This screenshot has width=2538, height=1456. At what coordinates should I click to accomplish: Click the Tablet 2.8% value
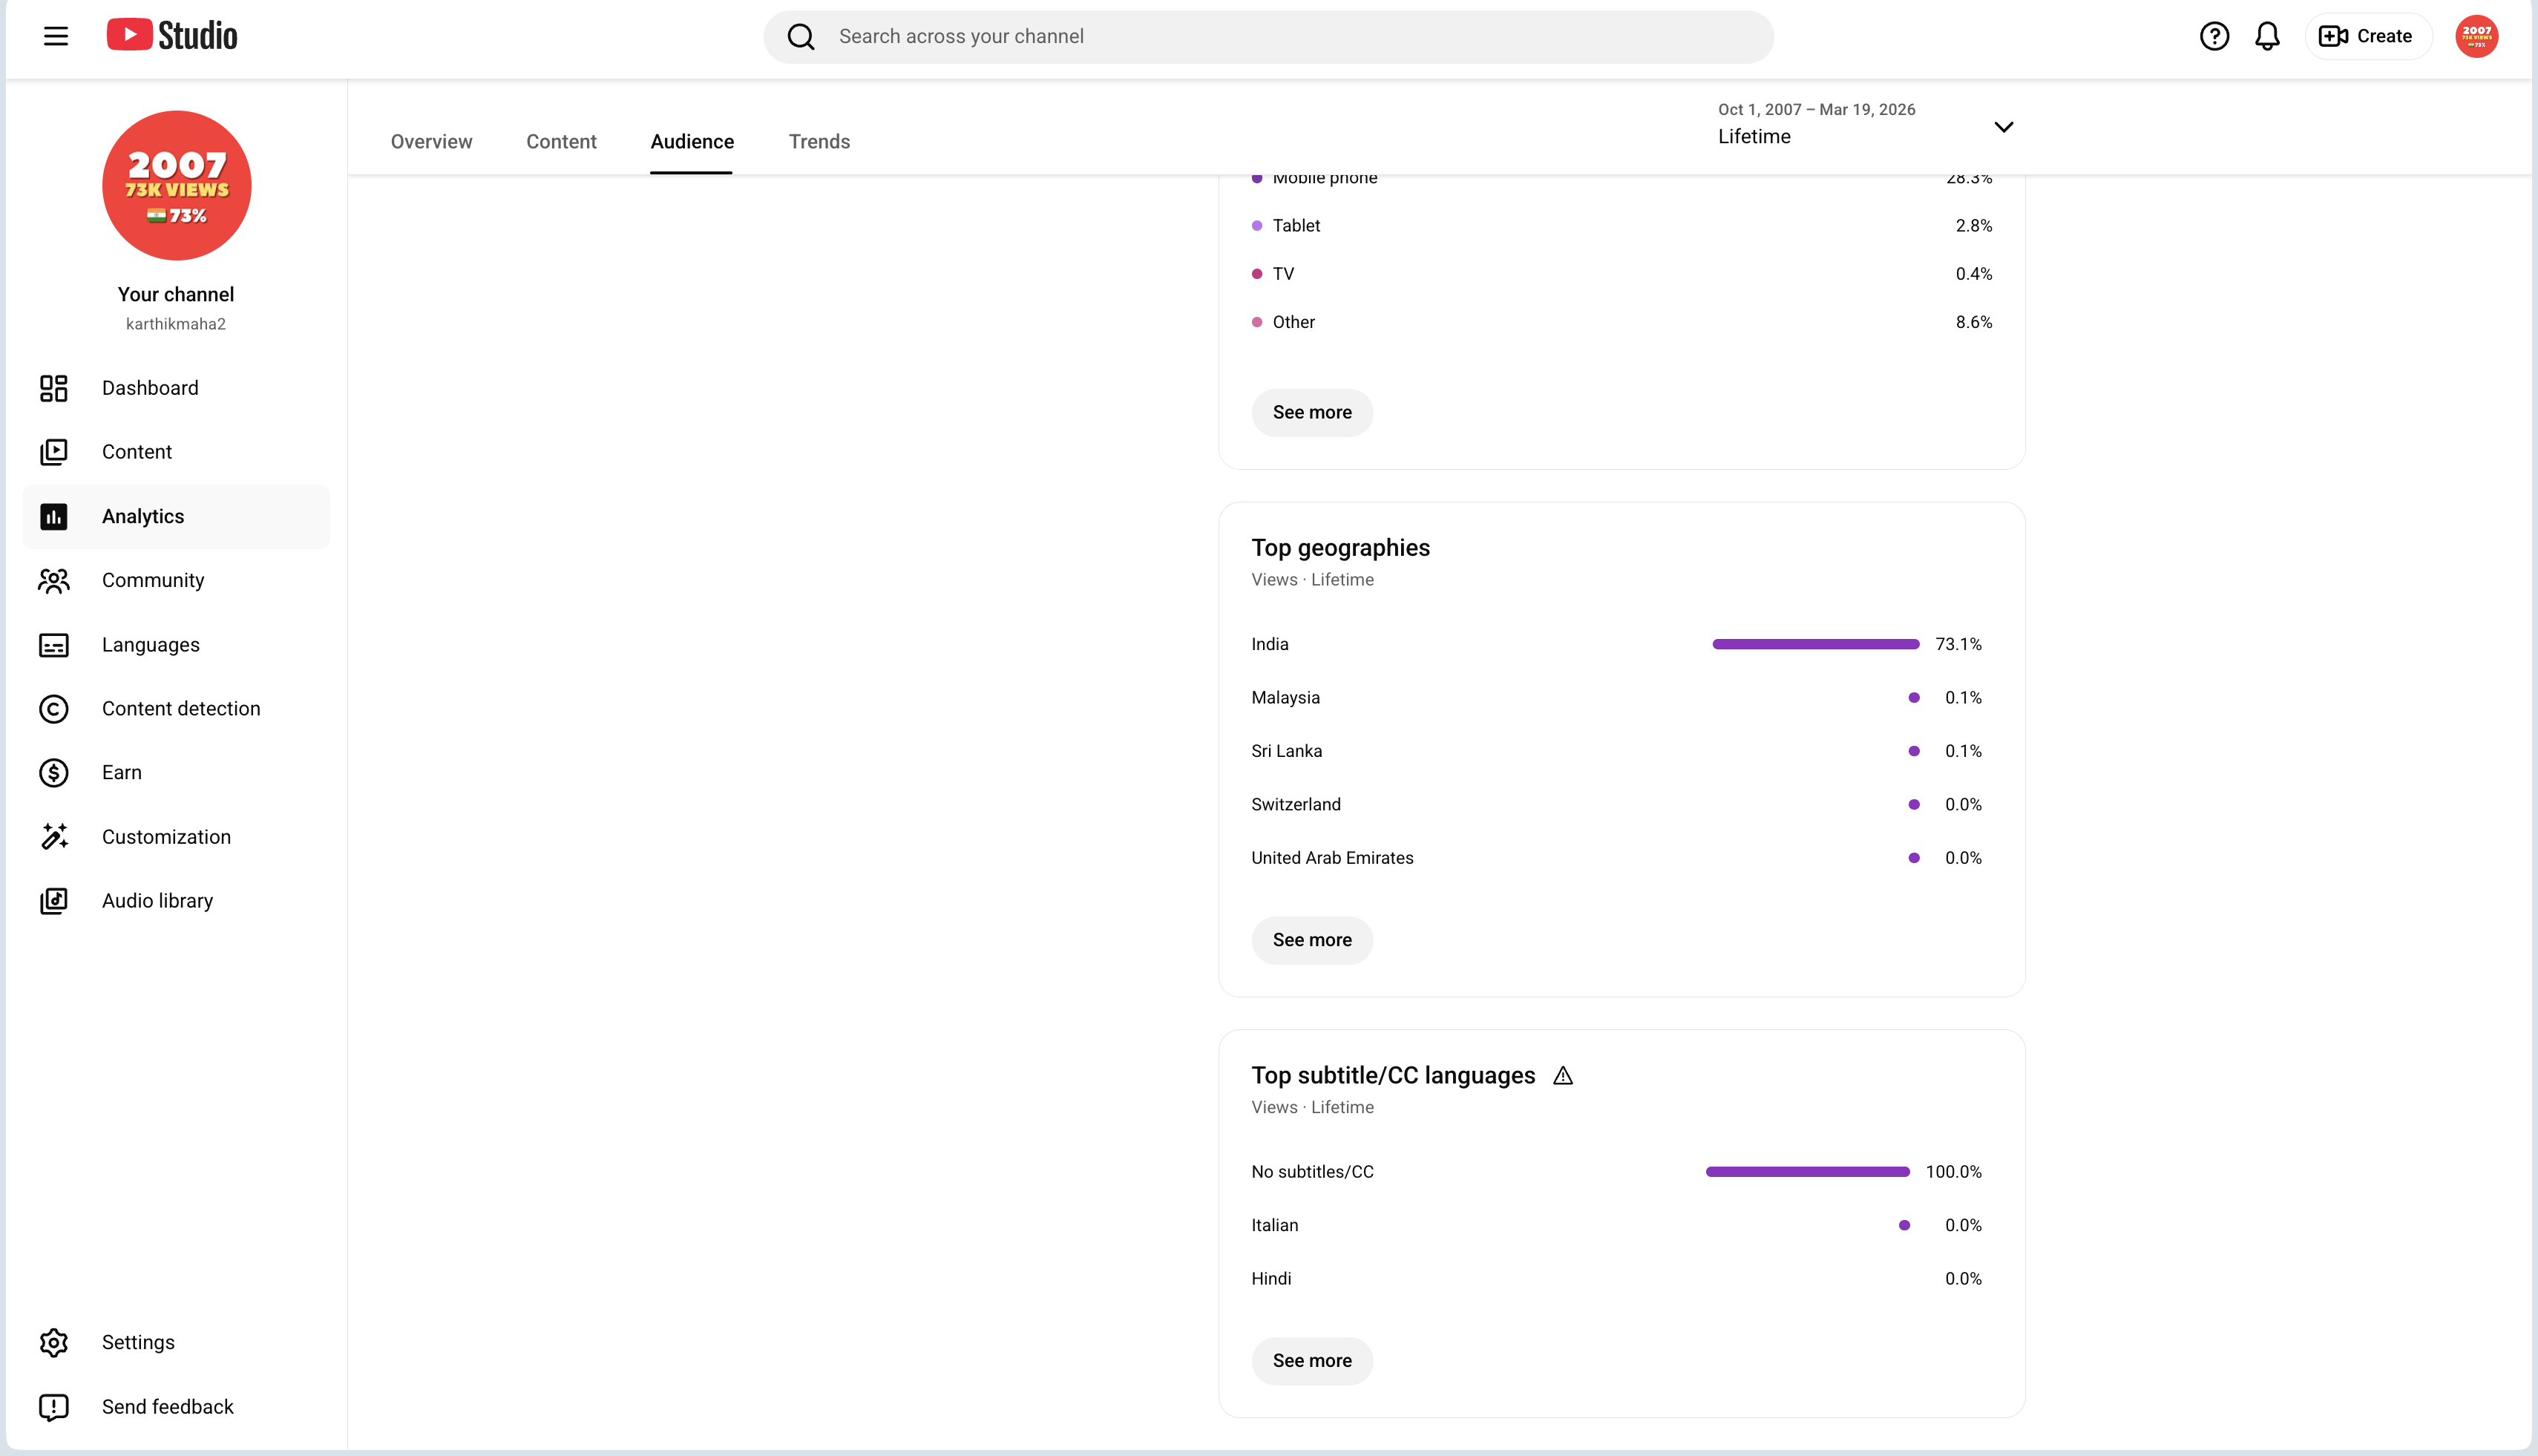pos(1974,226)
